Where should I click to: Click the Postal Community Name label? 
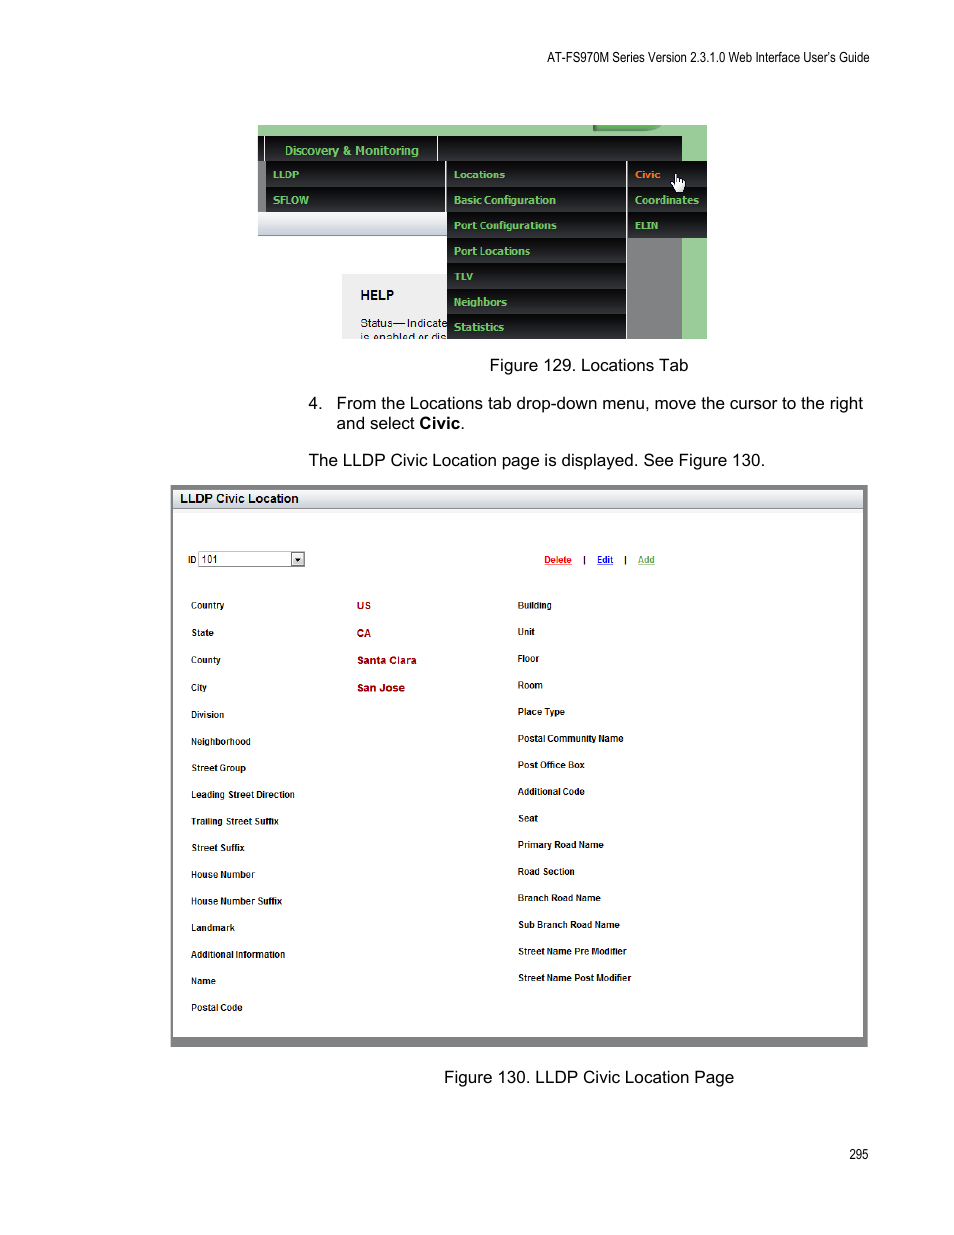pos(571,739)
